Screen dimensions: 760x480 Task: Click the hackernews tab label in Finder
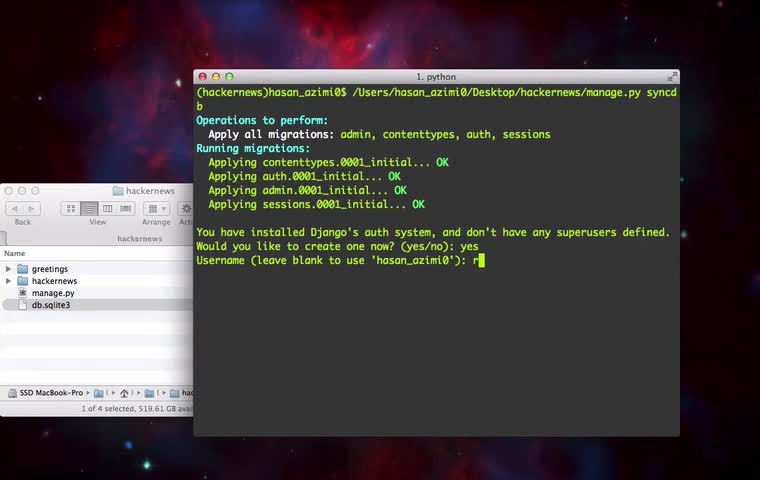140,239
